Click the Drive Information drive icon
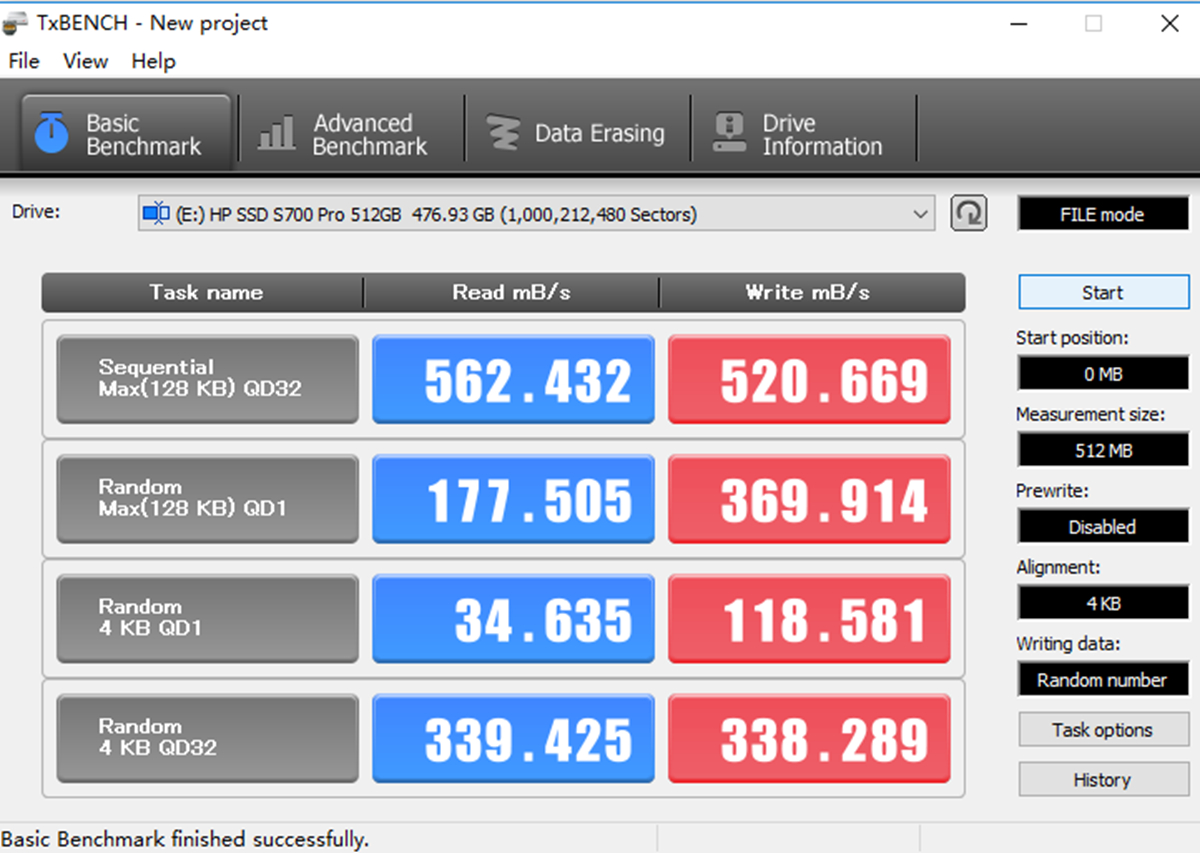Viewport: 1200px width, 853px height. pos(730,133)
